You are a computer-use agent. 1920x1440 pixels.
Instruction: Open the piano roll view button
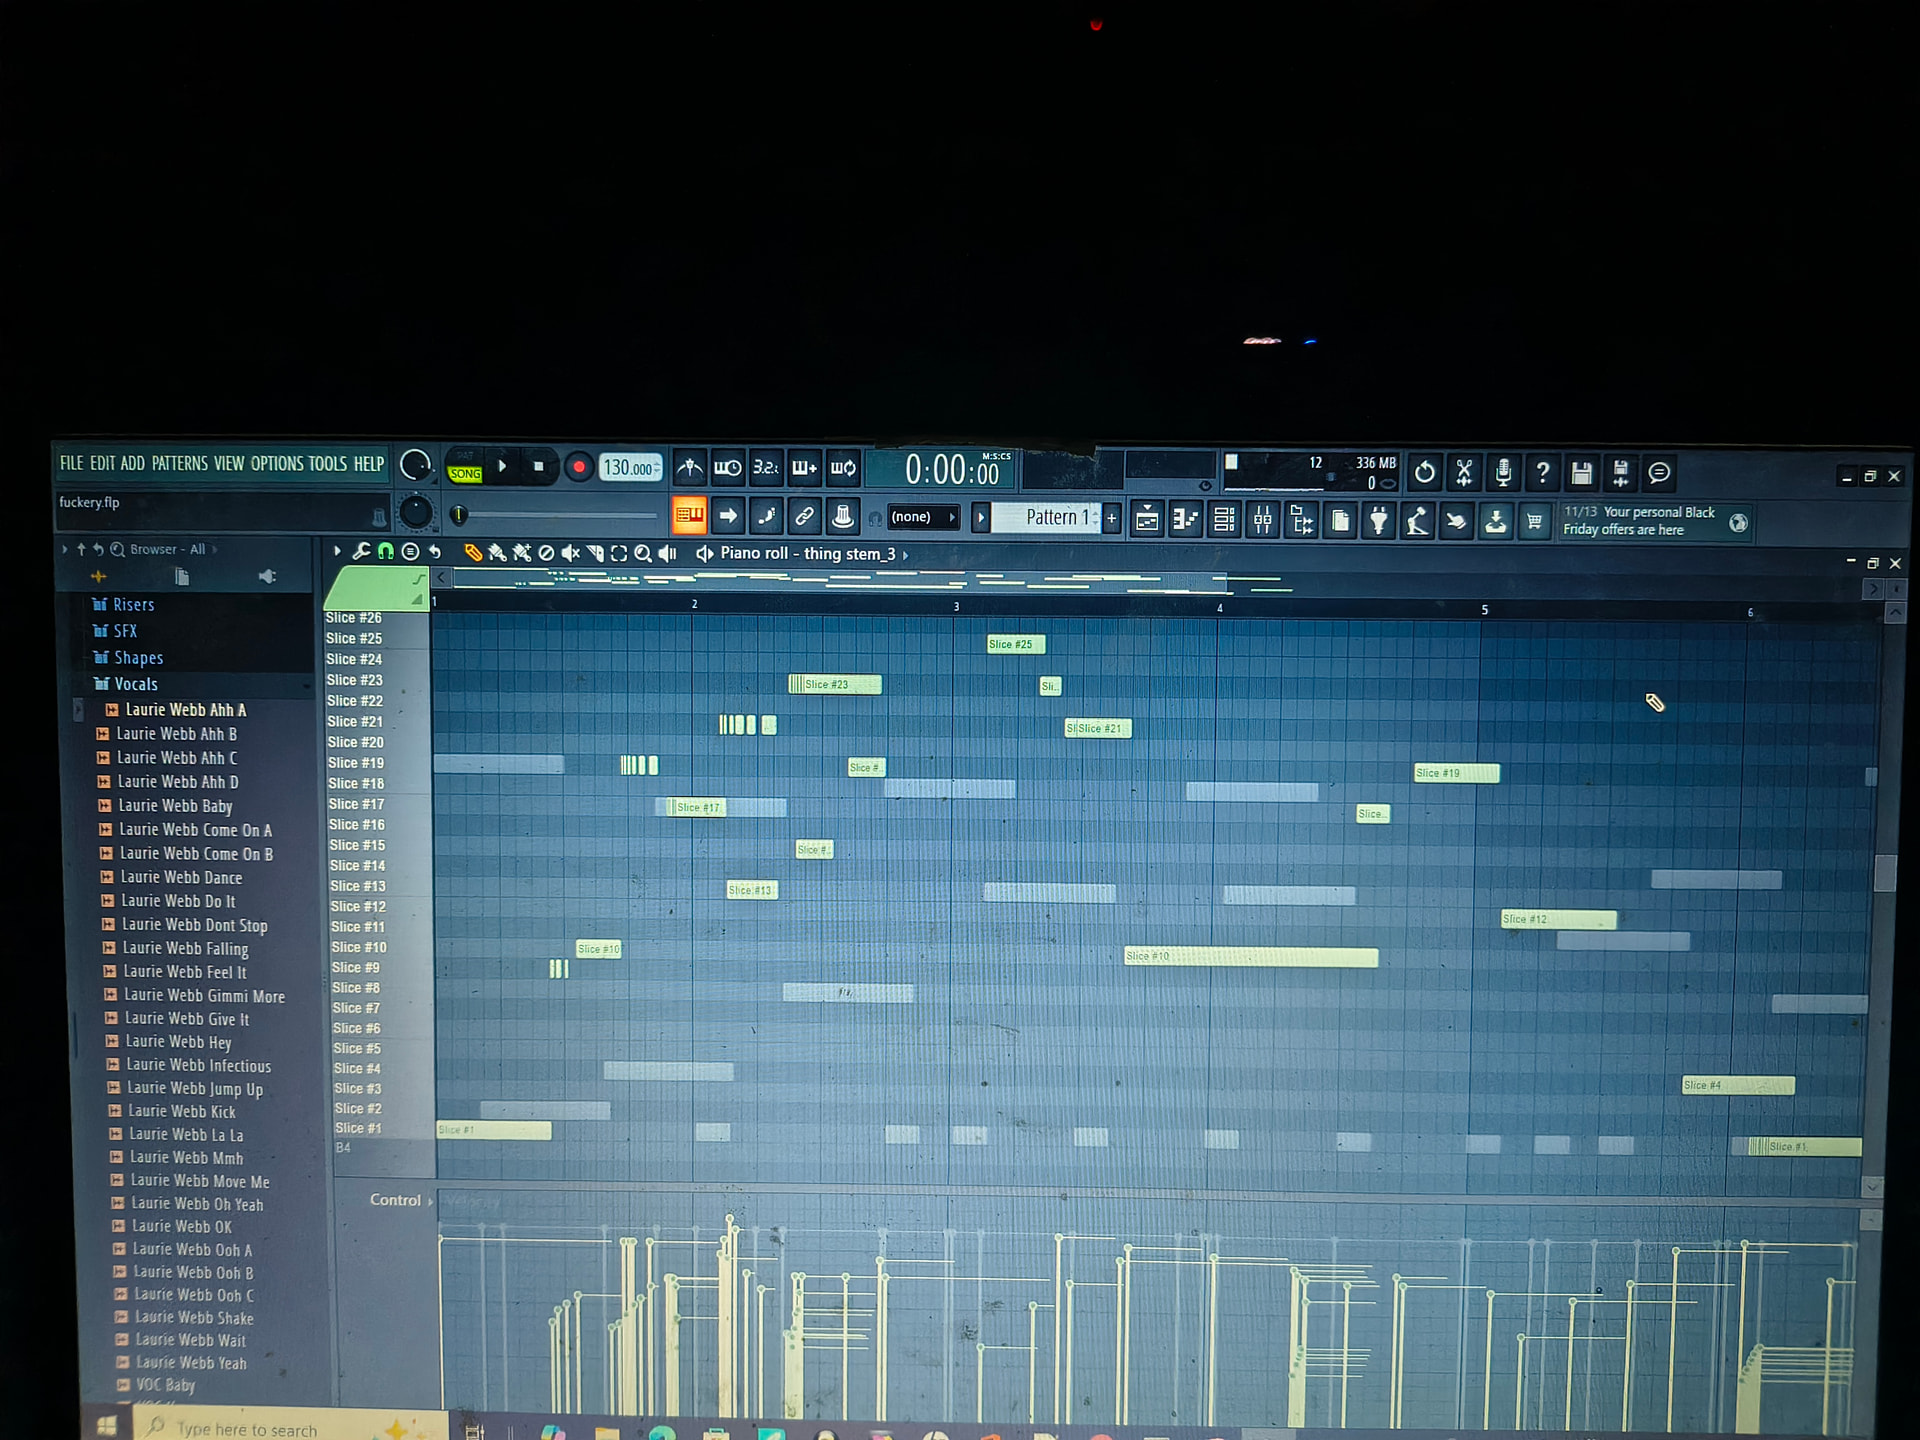pos(1185,520)
